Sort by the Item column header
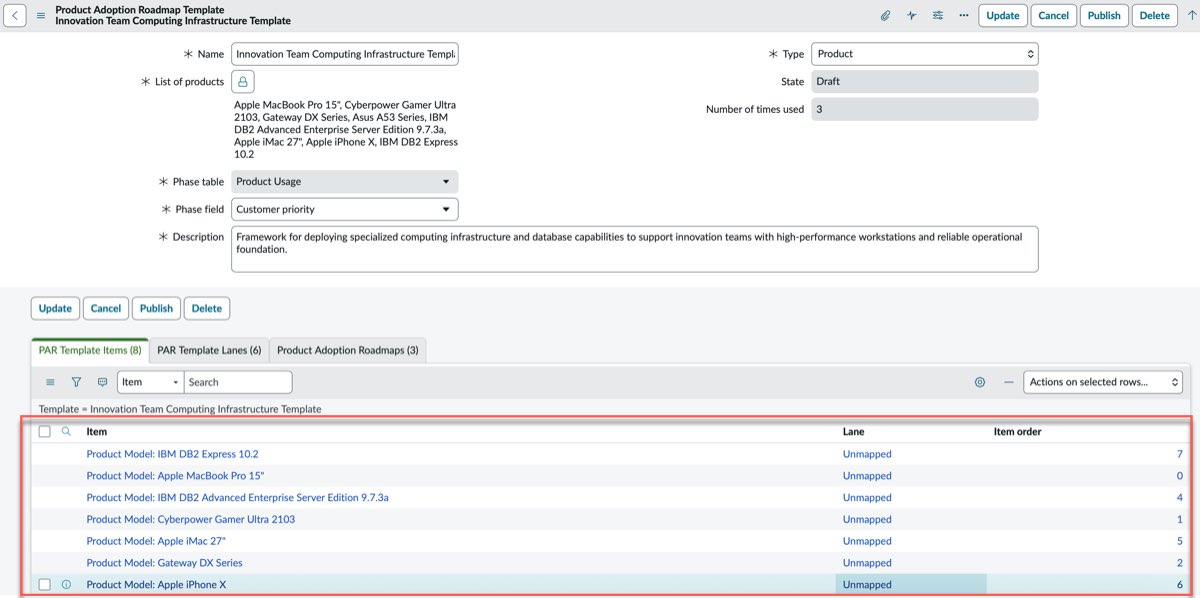Image resolution: width=1200 pixels, height=598 pixels. 96,432
